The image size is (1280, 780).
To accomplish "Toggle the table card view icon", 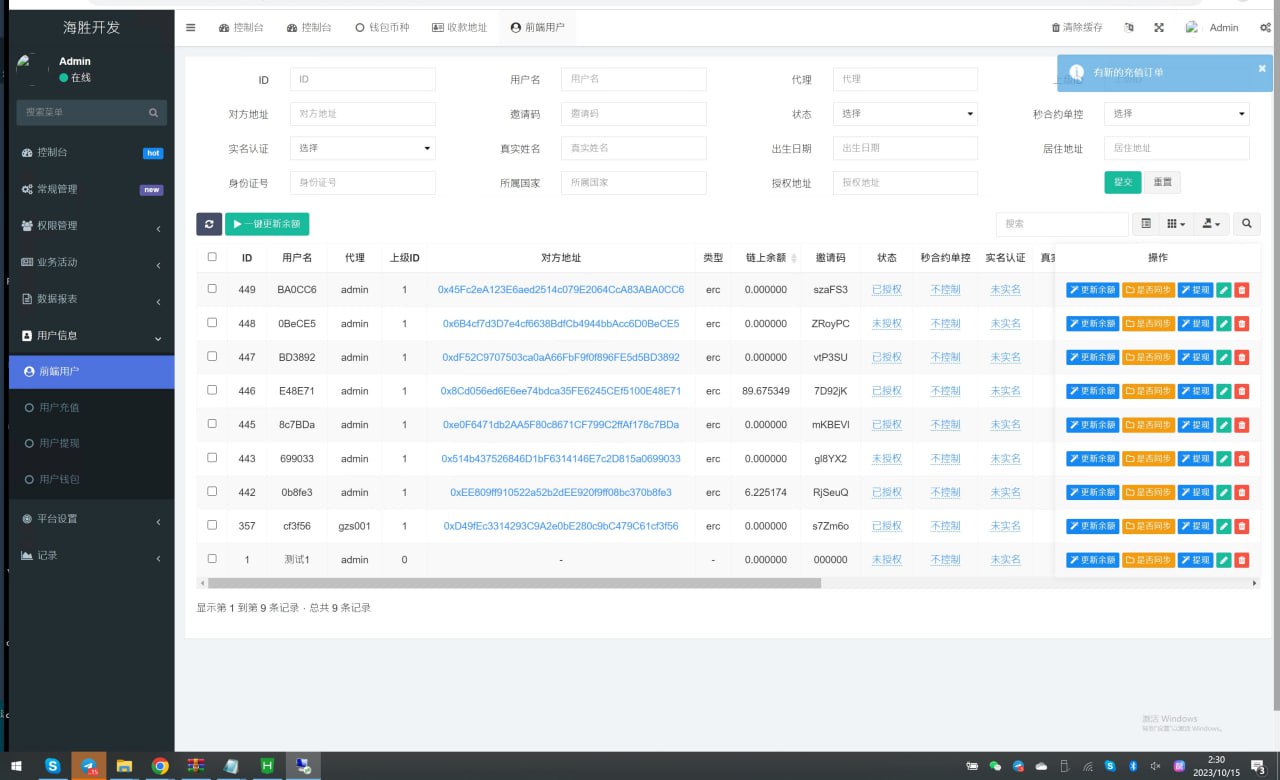I will pos(1146,224).
